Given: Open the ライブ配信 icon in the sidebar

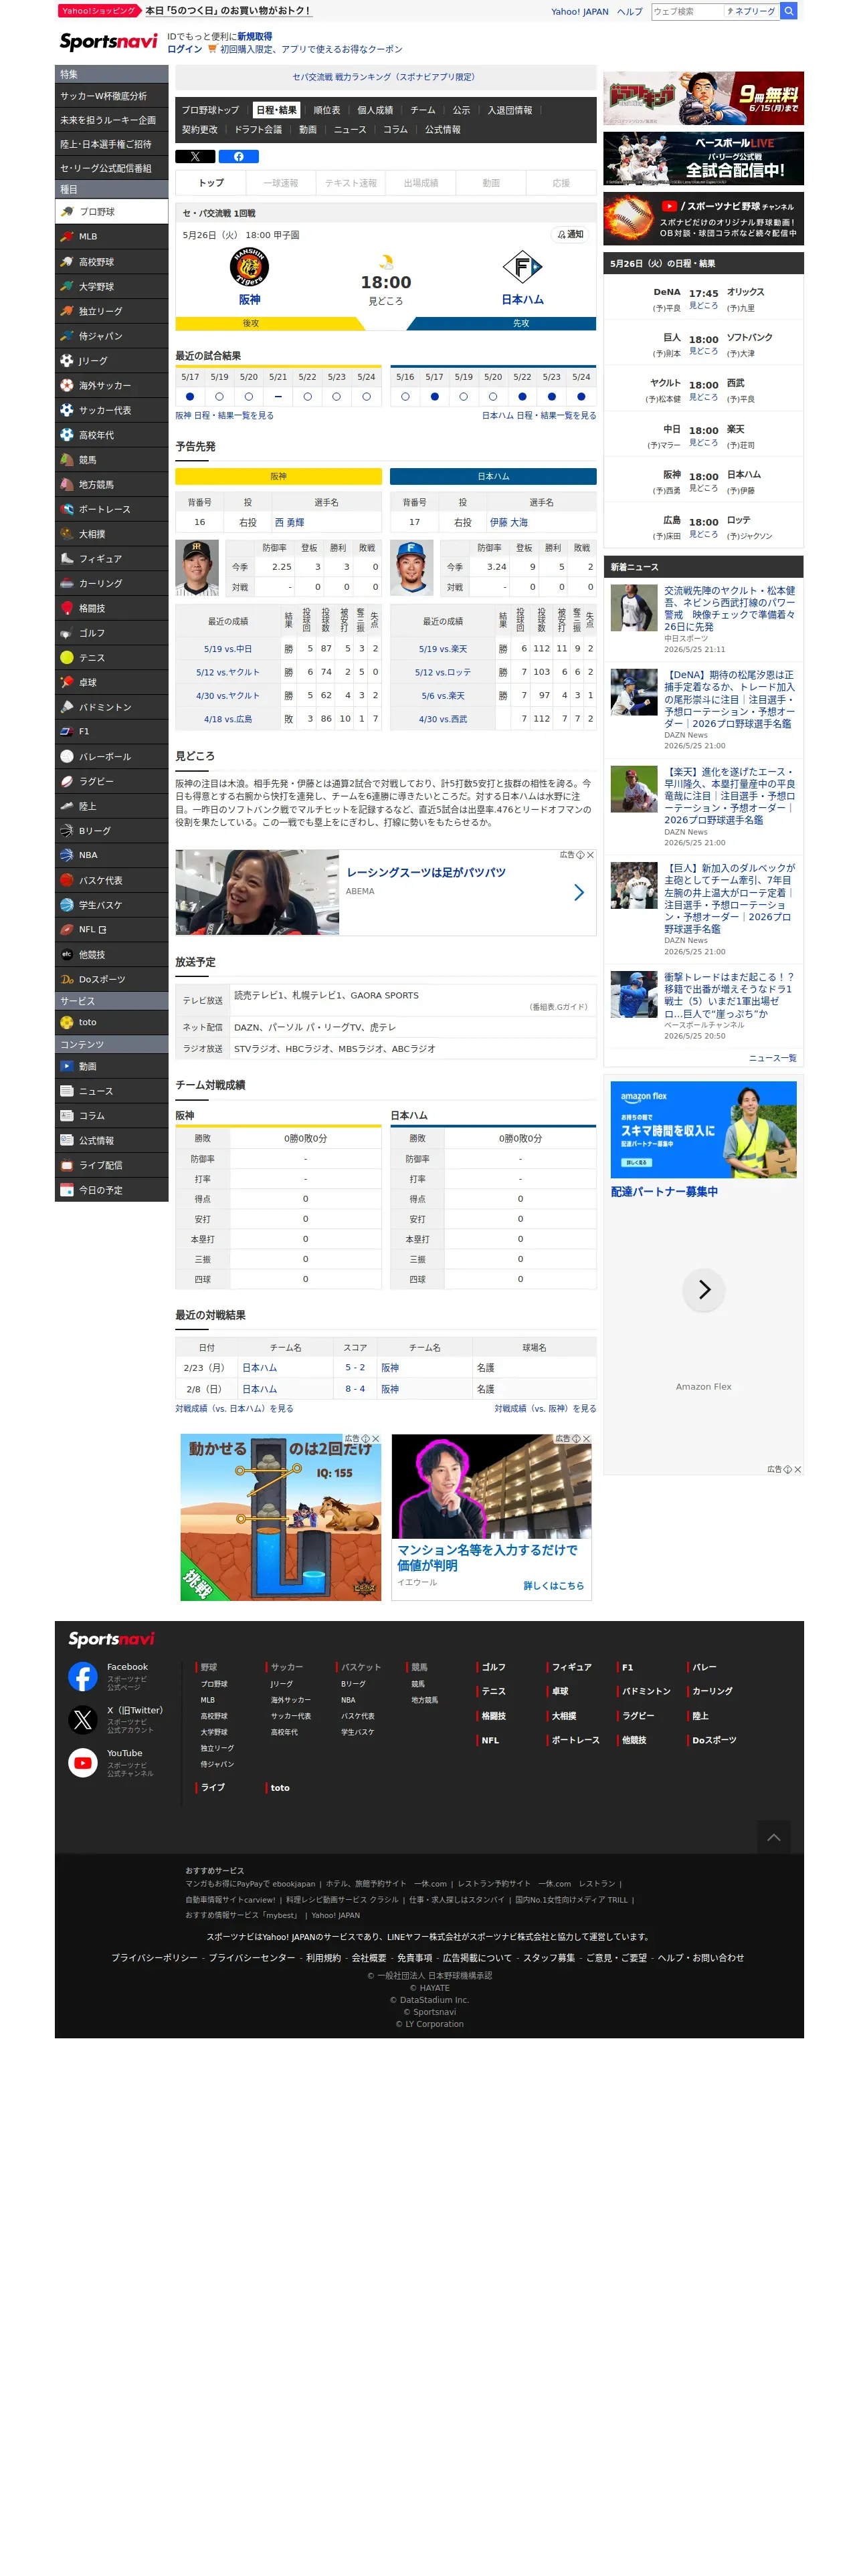Looking at the screenshot, I should tap(67, 1166).
